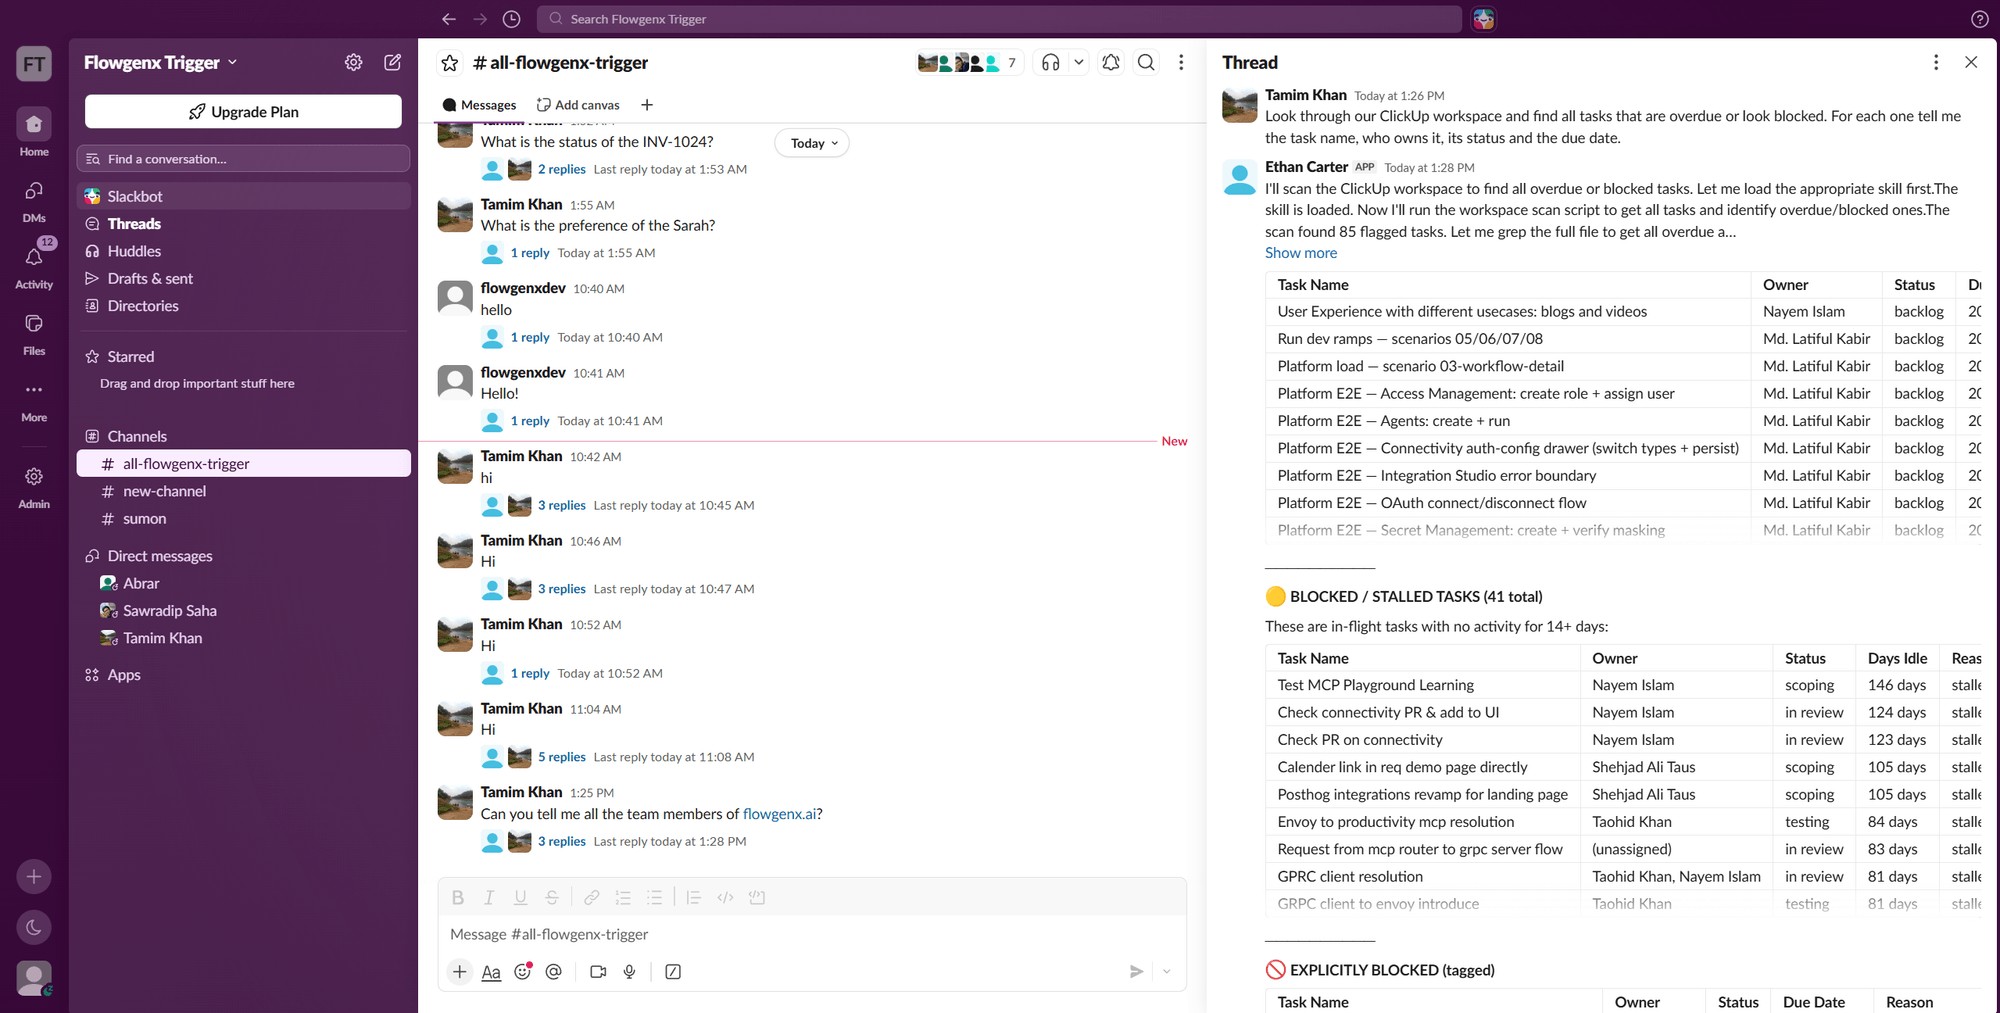Toggle bold formatting in composer
The width and height of the screenshot is (2000, 1013).
[x=458, y=898]
